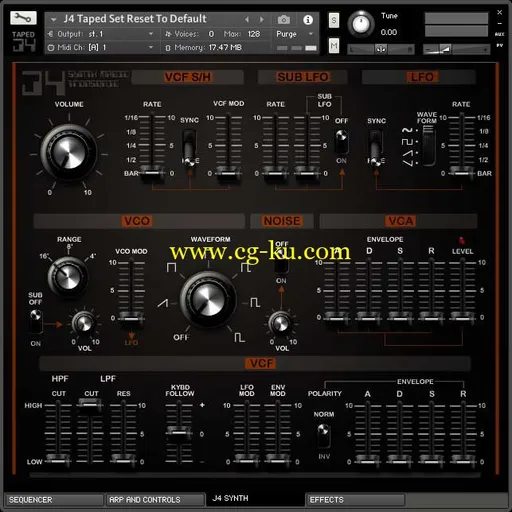Viewport: 512px width, 512px height.
Task: Click the VCO sub VOL knob
Action: [x=83, y=323]
